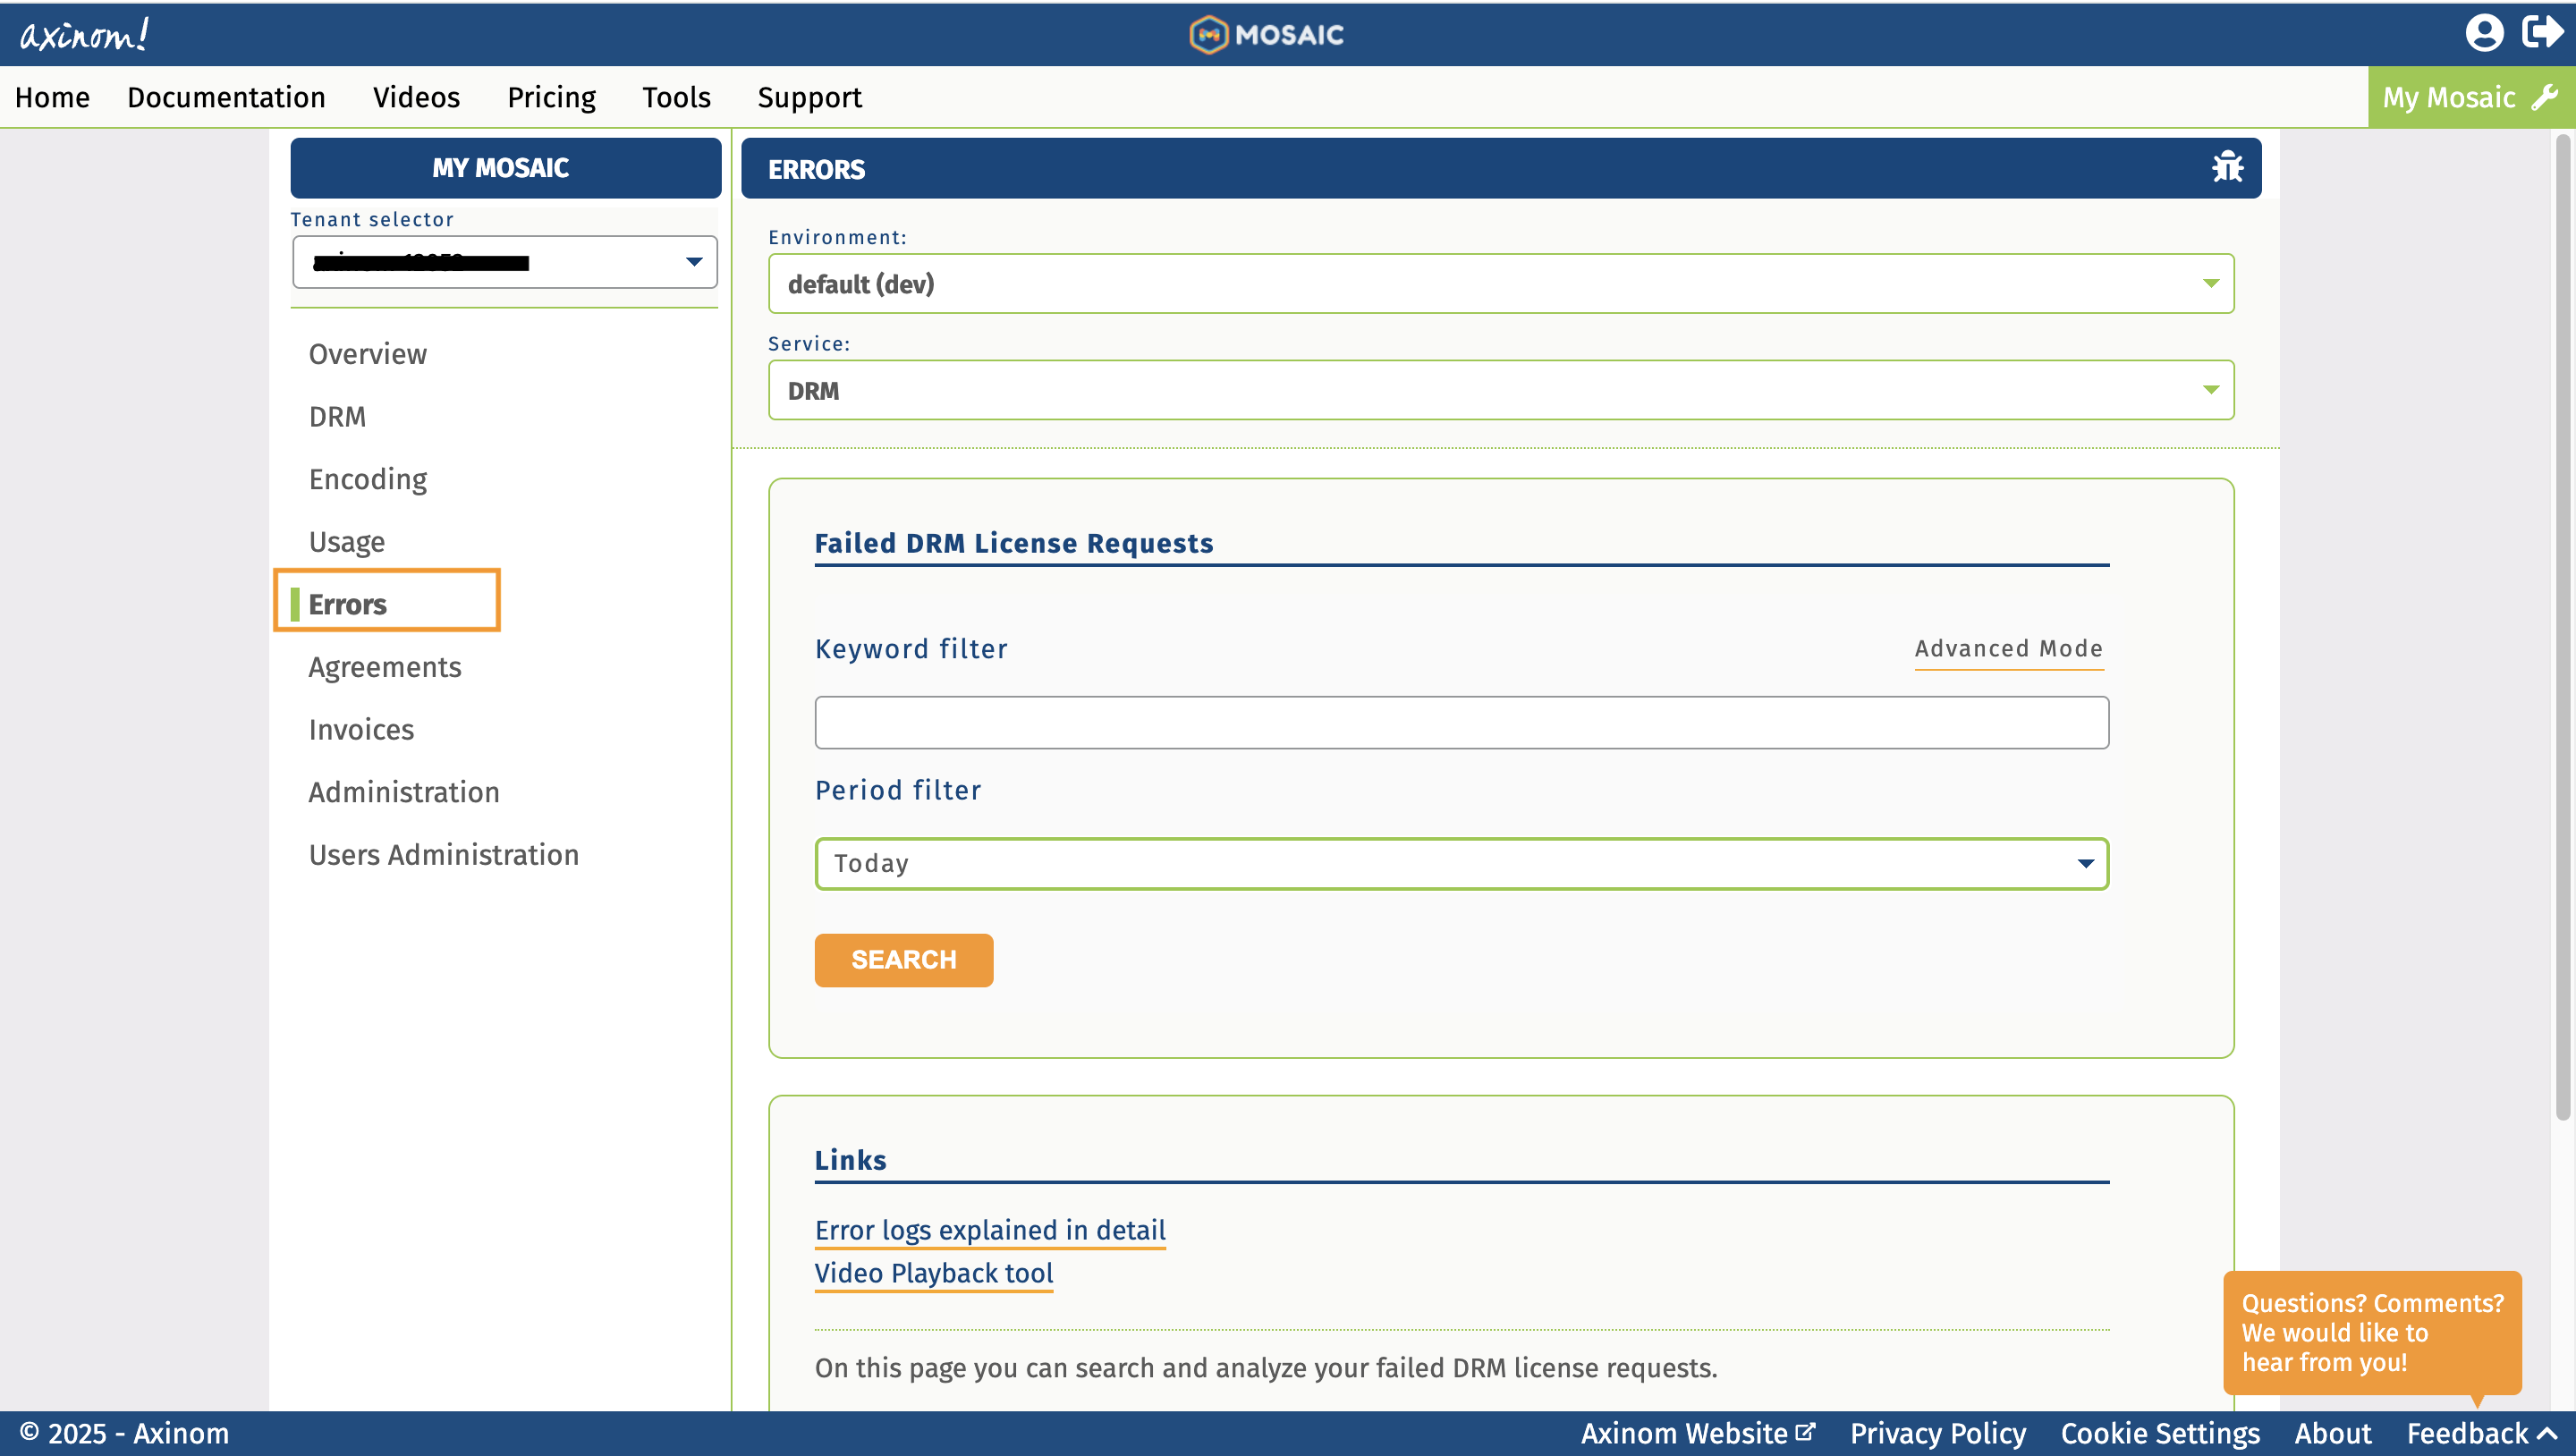Click the Keyword filter text field

1461,722
